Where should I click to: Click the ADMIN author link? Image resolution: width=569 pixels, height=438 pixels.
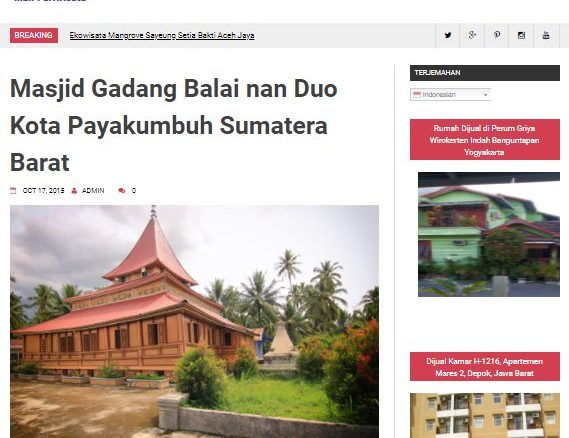93,191
